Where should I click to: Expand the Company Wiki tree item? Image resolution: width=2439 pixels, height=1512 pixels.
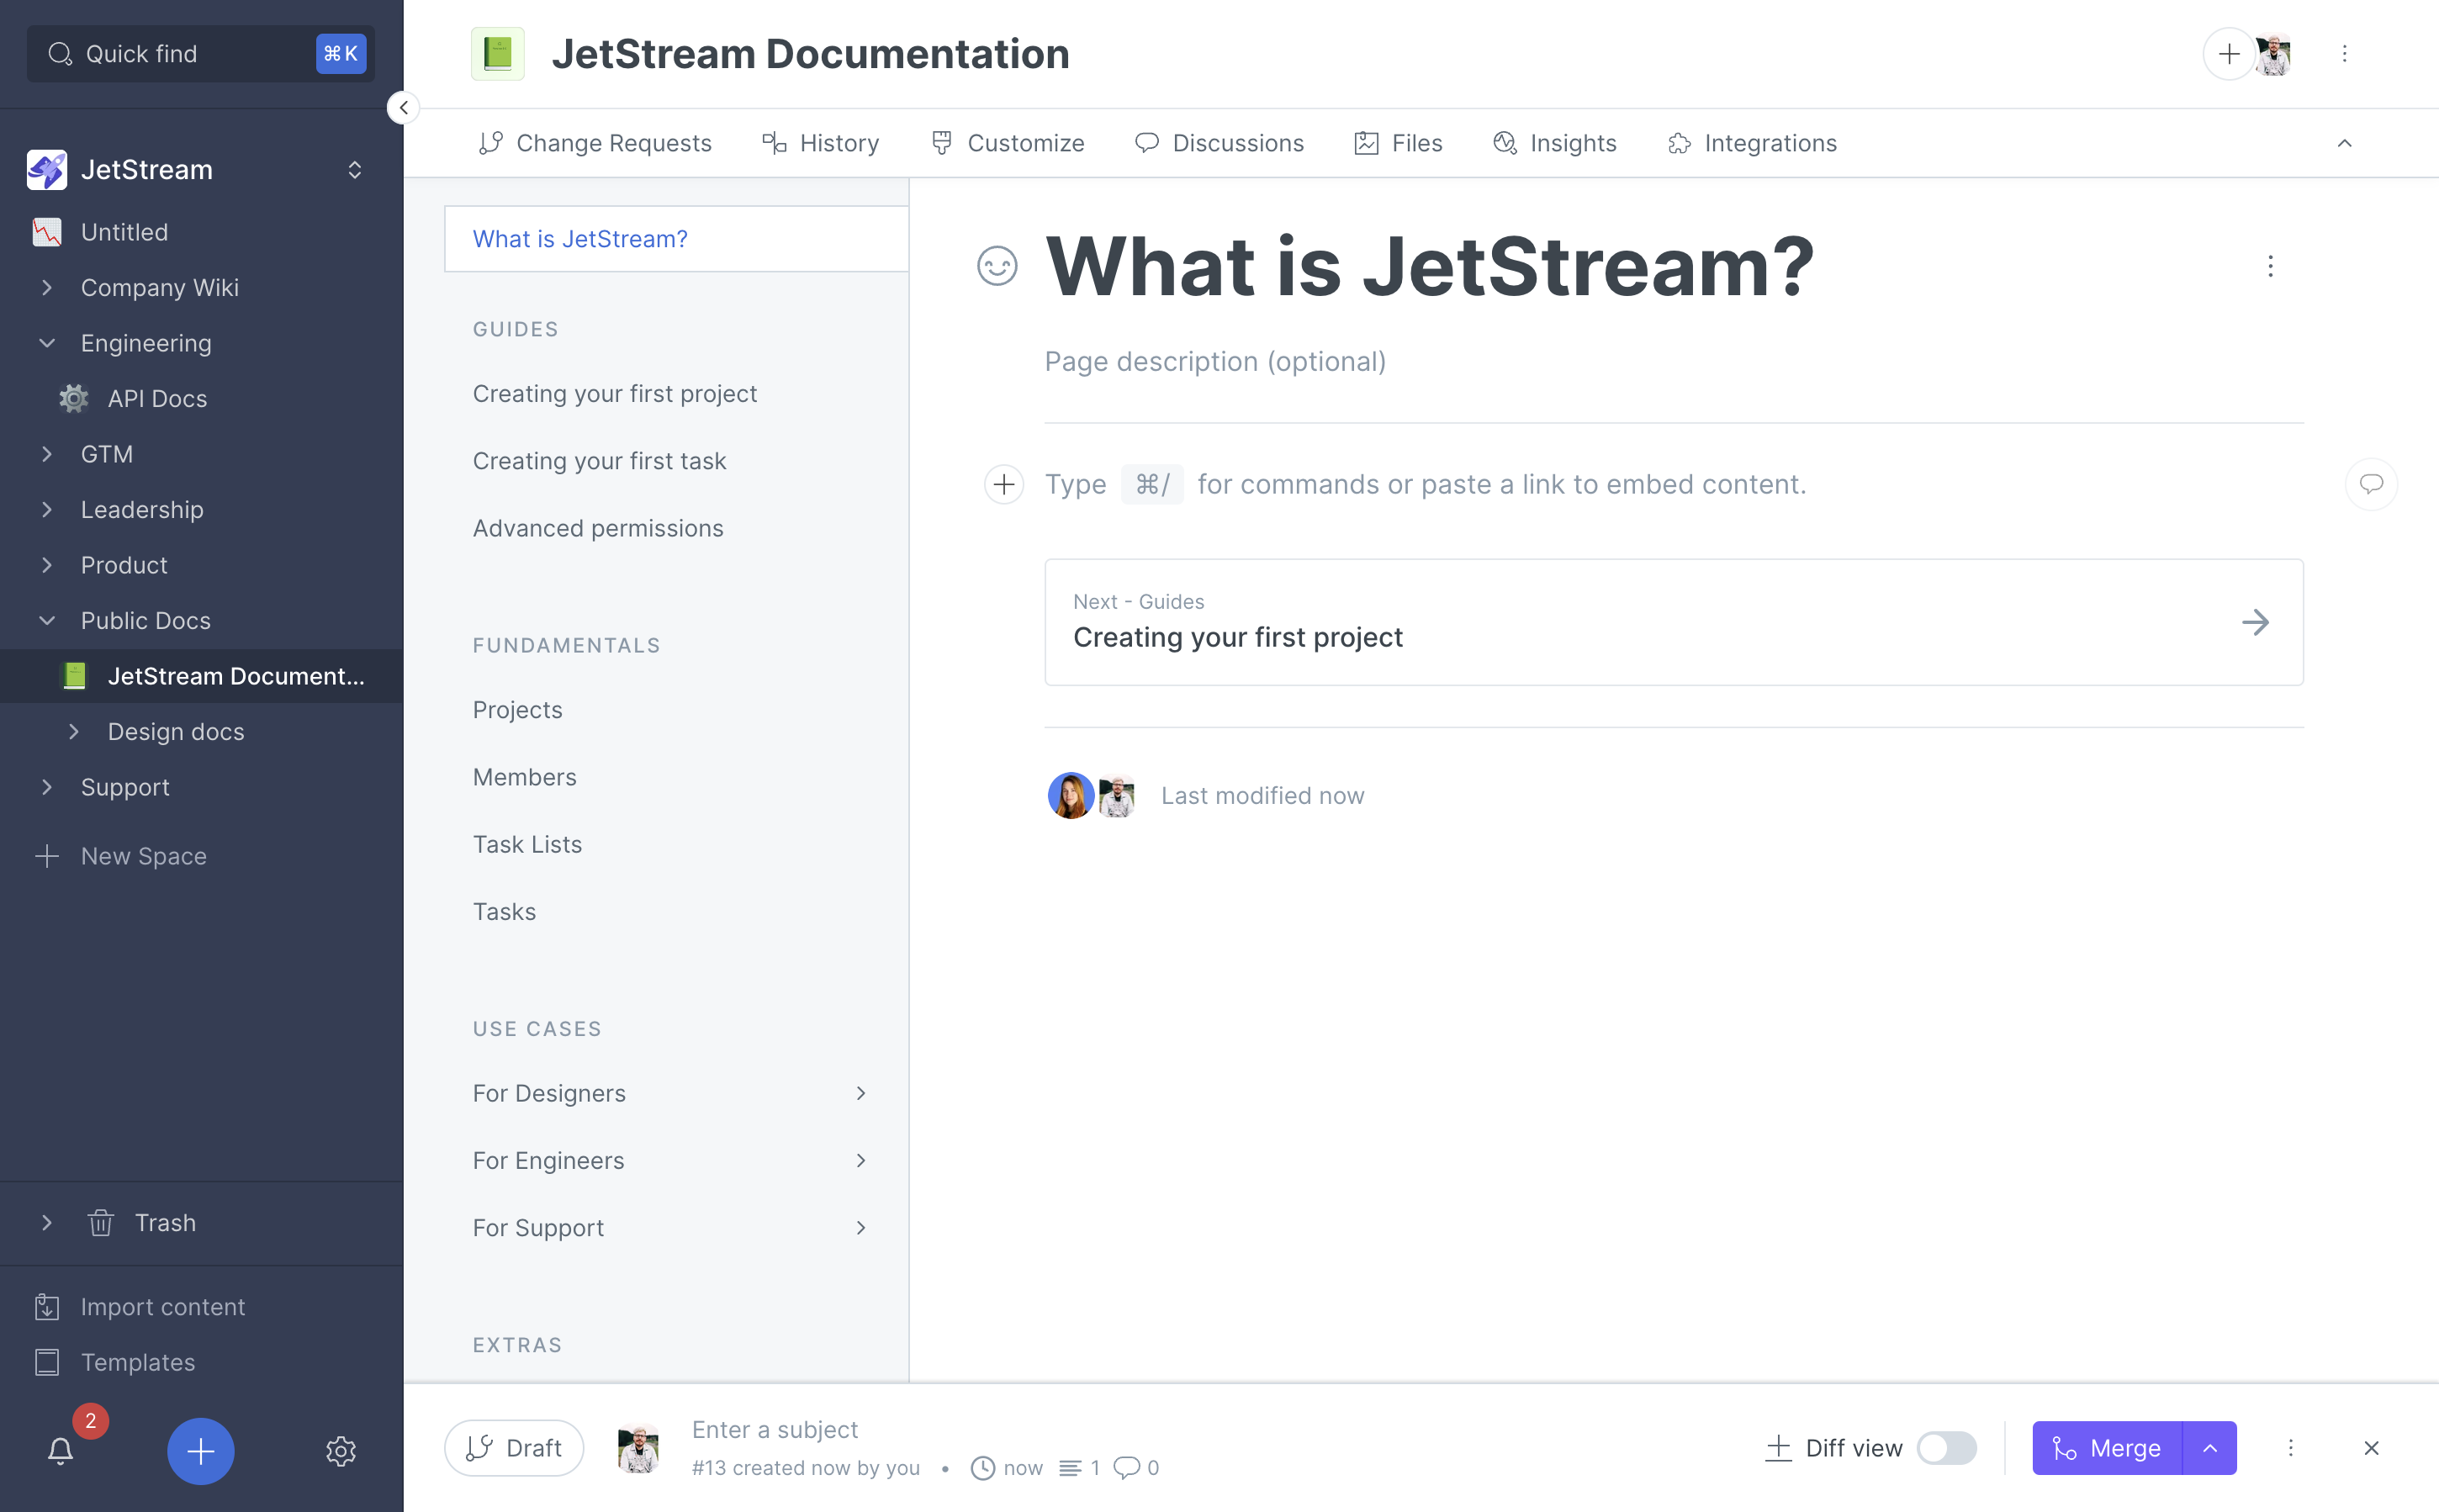point(46,288)
